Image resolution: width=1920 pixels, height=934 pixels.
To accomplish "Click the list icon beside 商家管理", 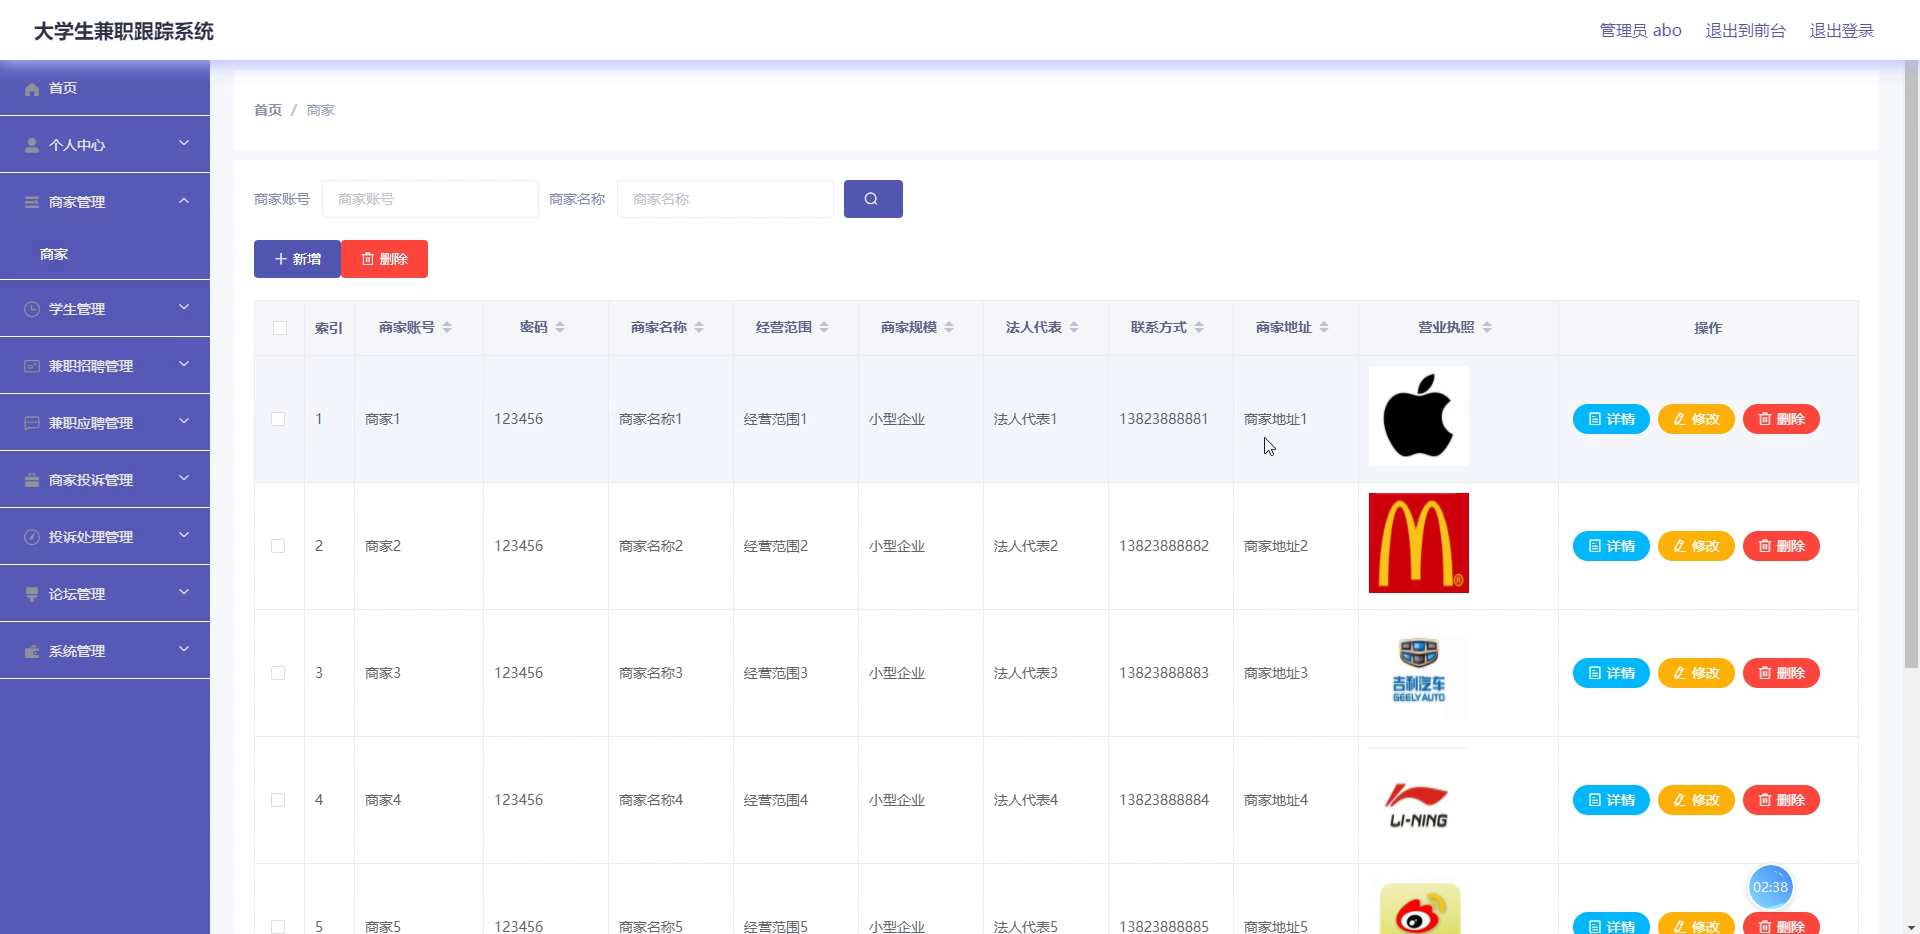I will (x=32, y=203).
